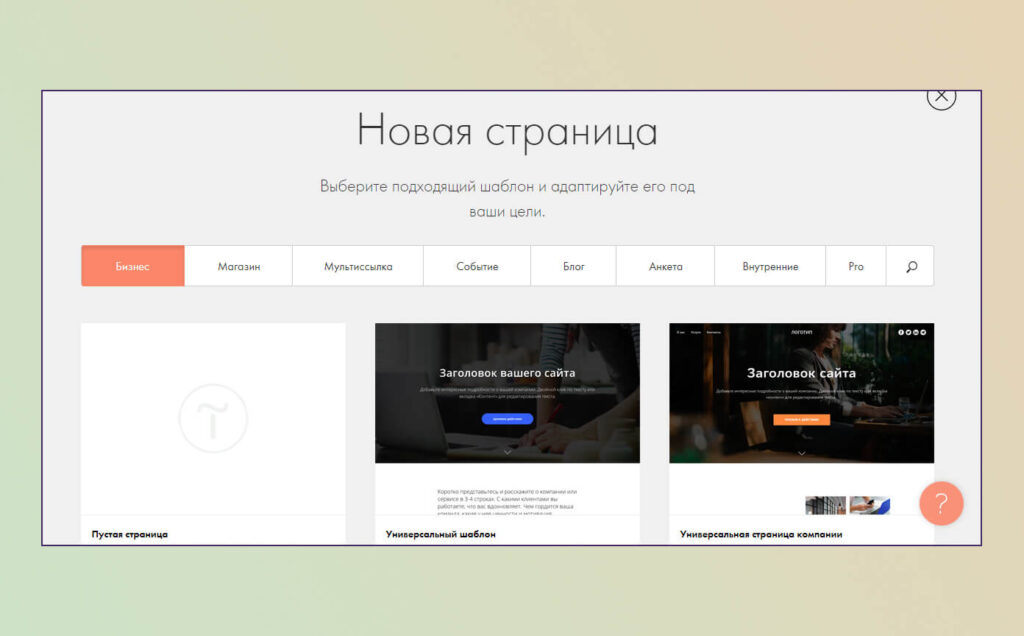The height and width of the screenshot is (636, 1024).
Task: Select the Tilda logo on blank page
Action: click(x=213, y=419)
